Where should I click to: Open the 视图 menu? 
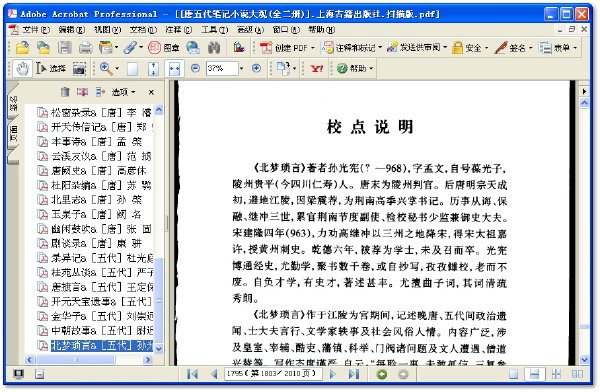(107, 29)
